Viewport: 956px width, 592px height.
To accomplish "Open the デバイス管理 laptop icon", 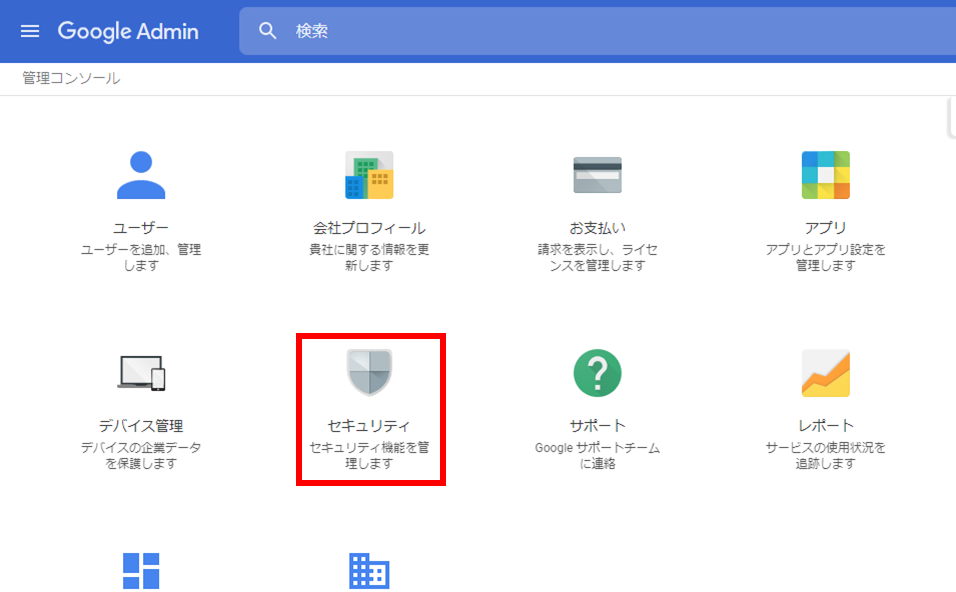I will 141,373.
